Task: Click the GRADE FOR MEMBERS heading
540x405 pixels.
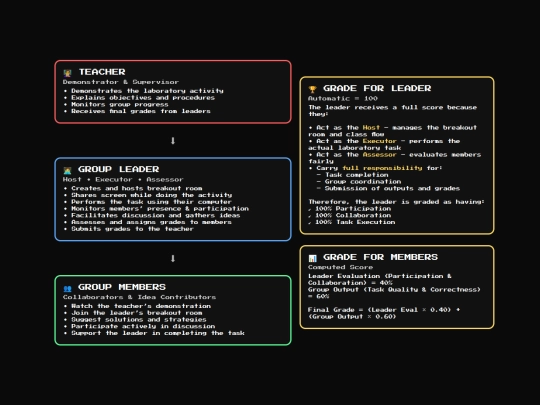Action: (381, 257)
